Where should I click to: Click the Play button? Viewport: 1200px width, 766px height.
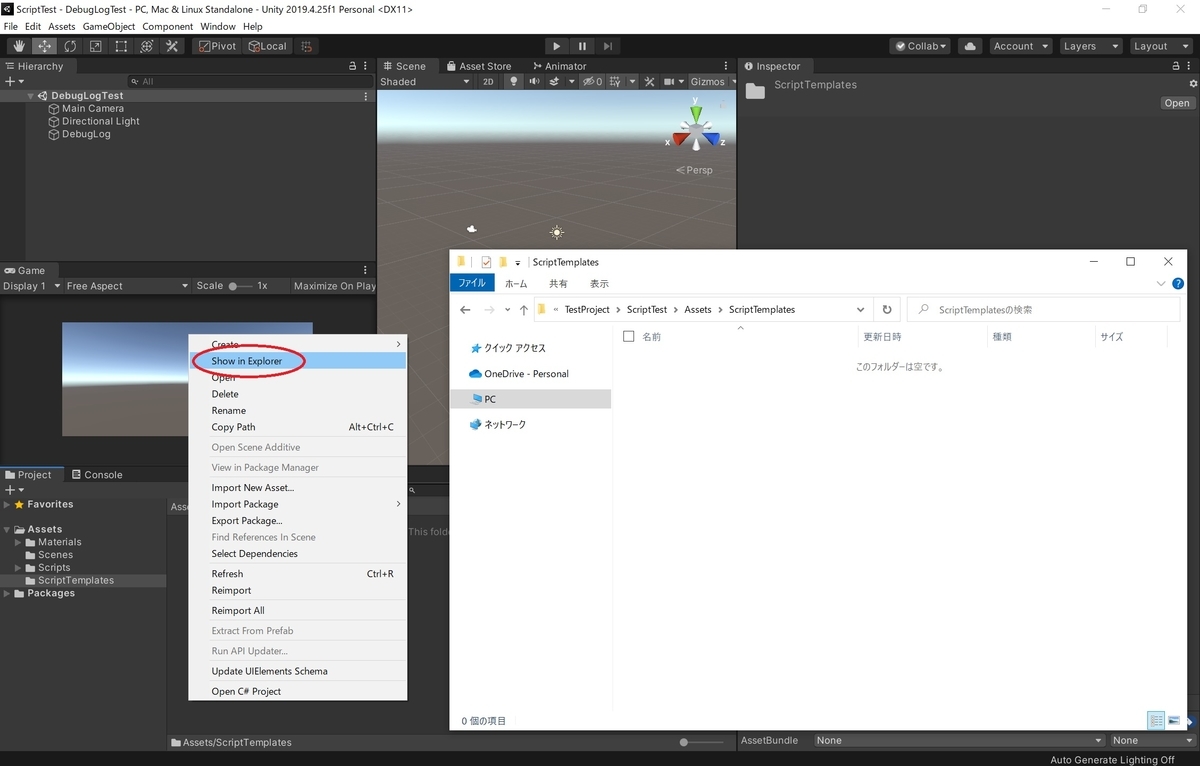point(557,46)
